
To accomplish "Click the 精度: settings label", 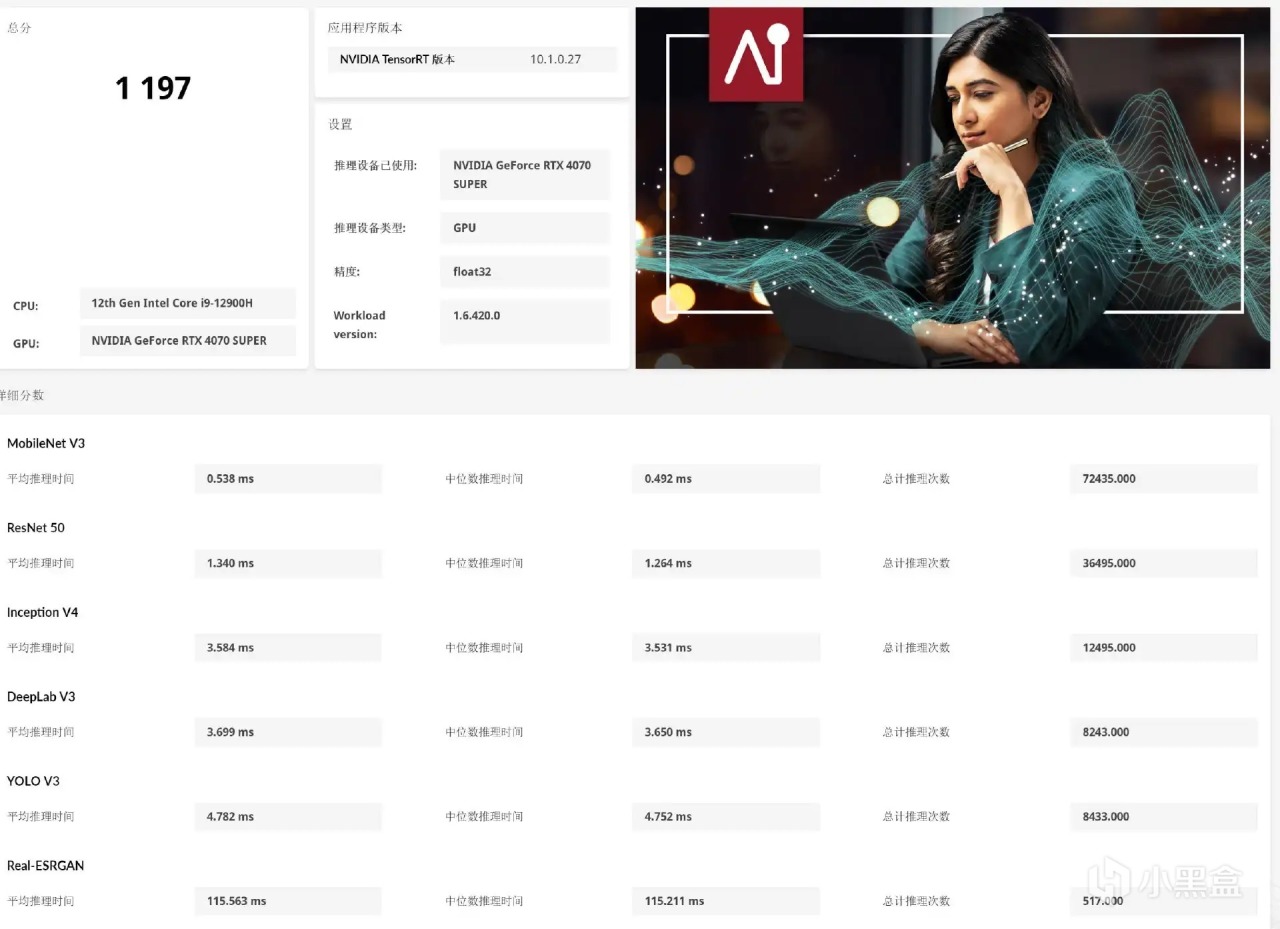I will (x=347, y=271).
